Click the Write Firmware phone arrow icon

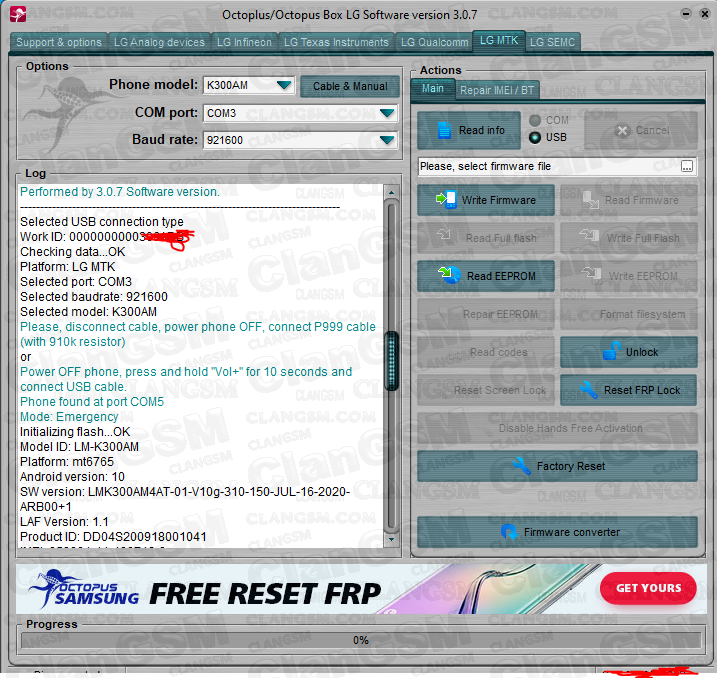(x=446, y=200)
